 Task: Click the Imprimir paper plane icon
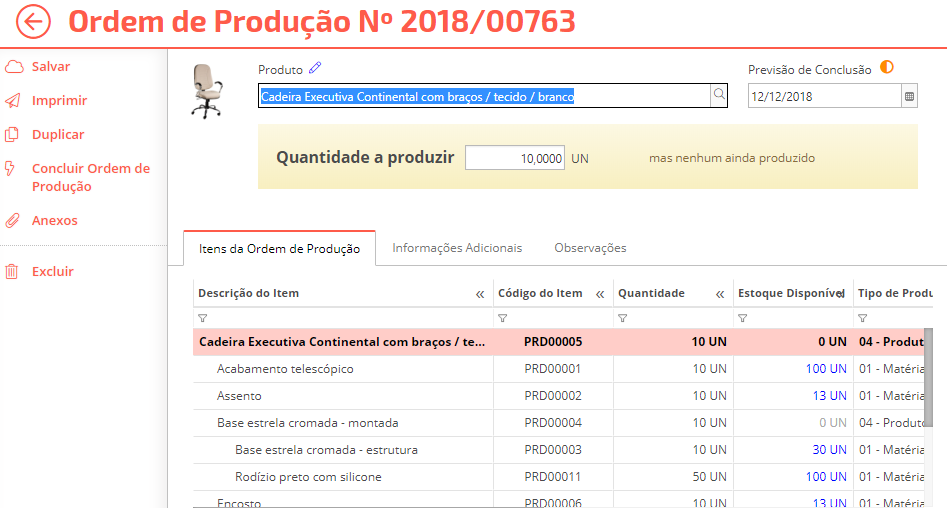click(14, 101)
